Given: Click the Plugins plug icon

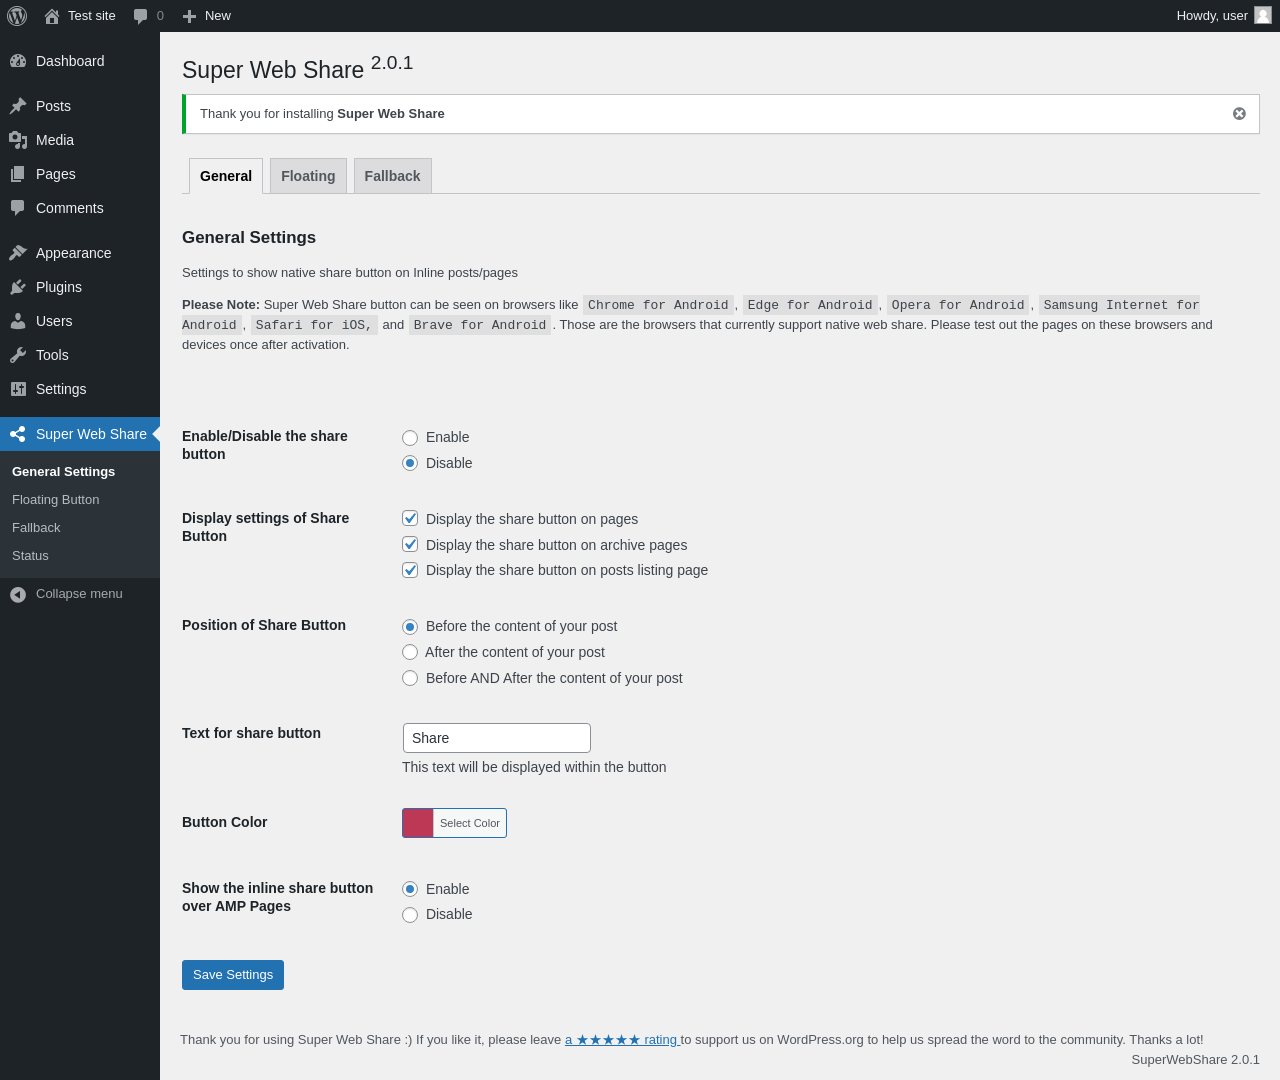Looking at the screenshot, I should point(18,287).
